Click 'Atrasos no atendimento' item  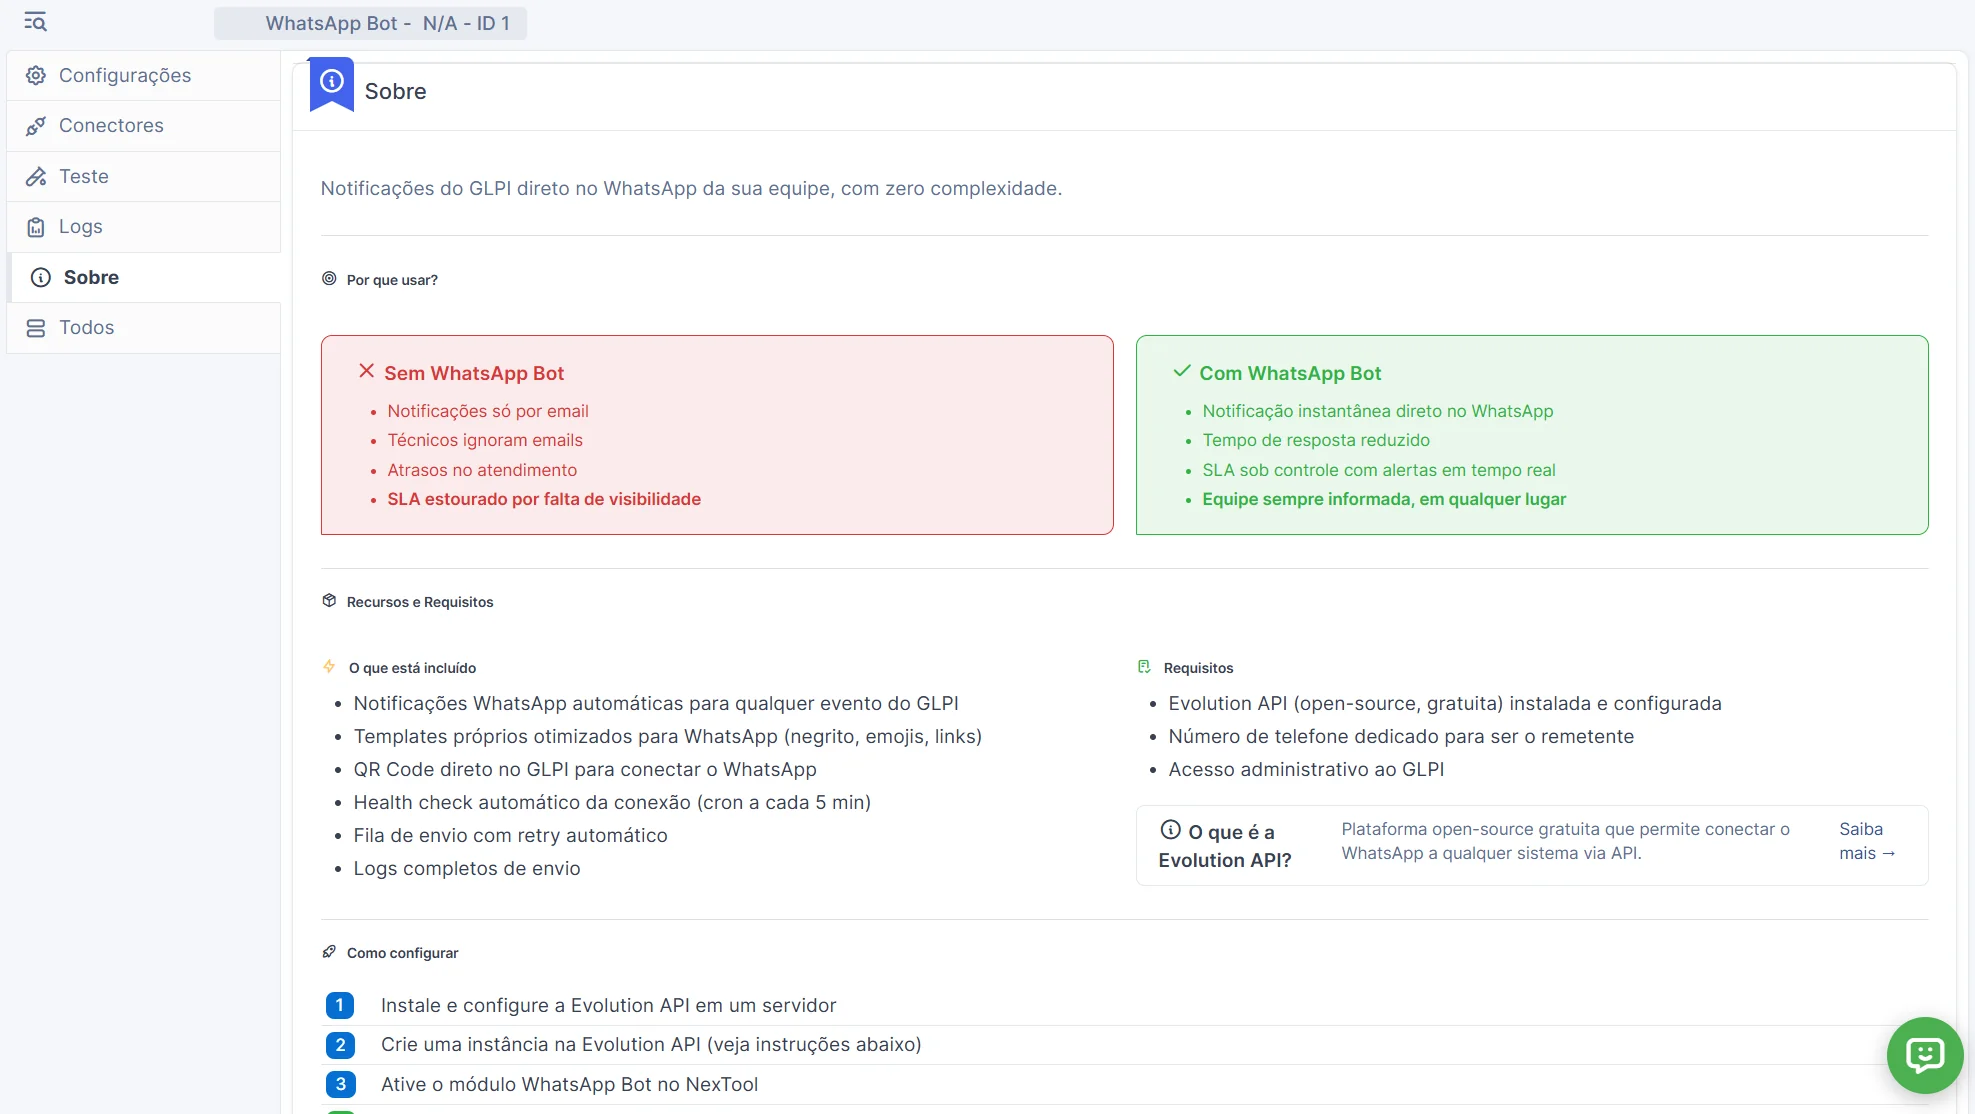coord(482,470)
